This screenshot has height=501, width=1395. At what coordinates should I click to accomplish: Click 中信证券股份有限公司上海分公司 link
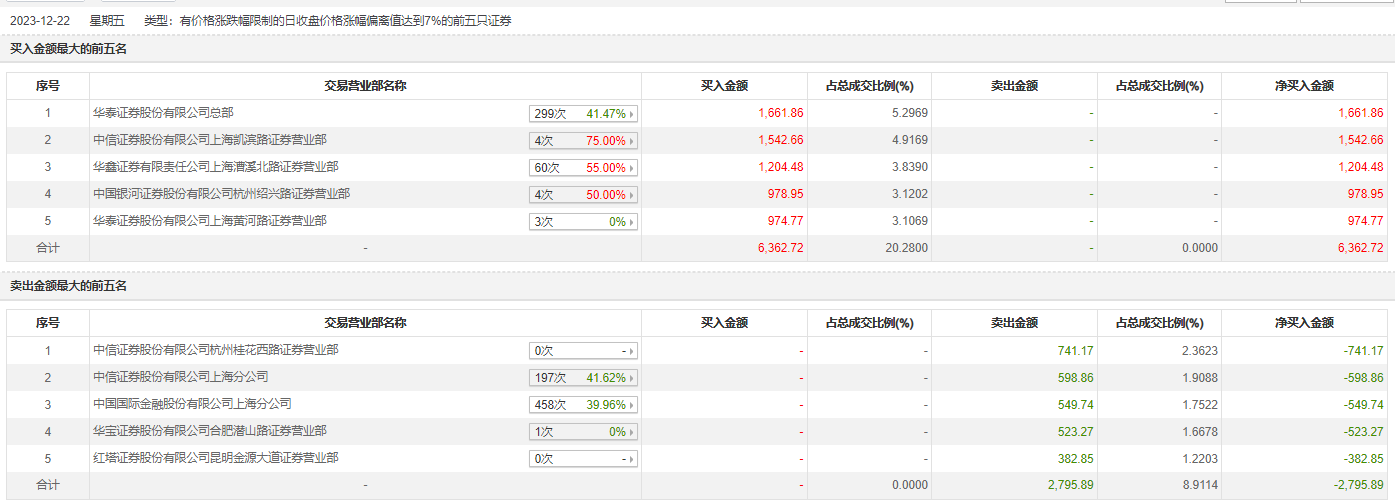pos(180,377)
